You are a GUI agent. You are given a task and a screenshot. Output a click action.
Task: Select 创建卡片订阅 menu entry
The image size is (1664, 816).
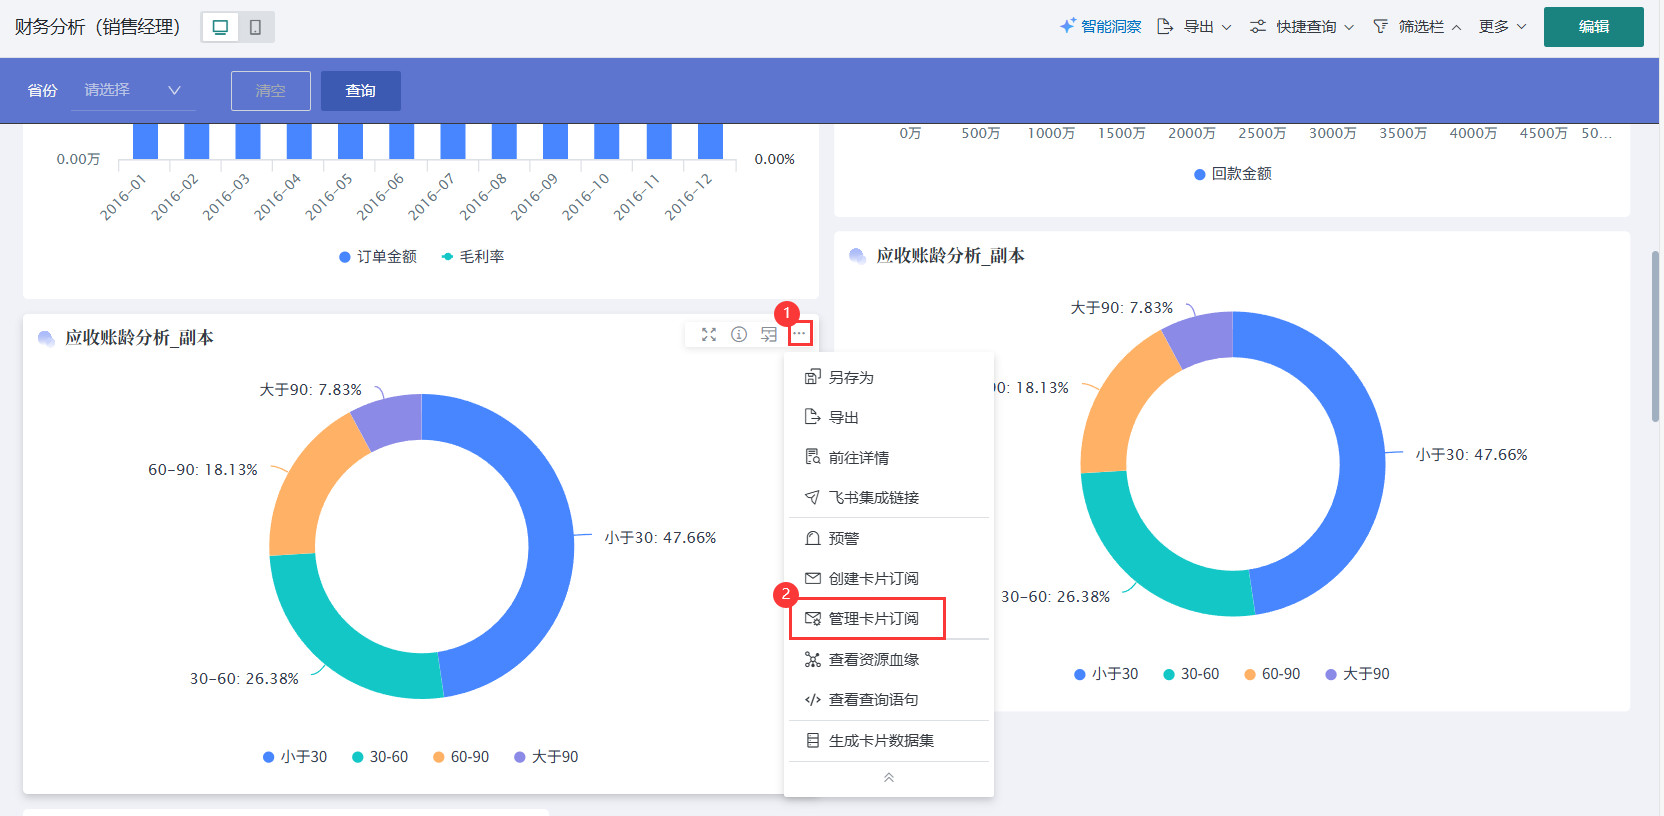(x=889, y=578)
